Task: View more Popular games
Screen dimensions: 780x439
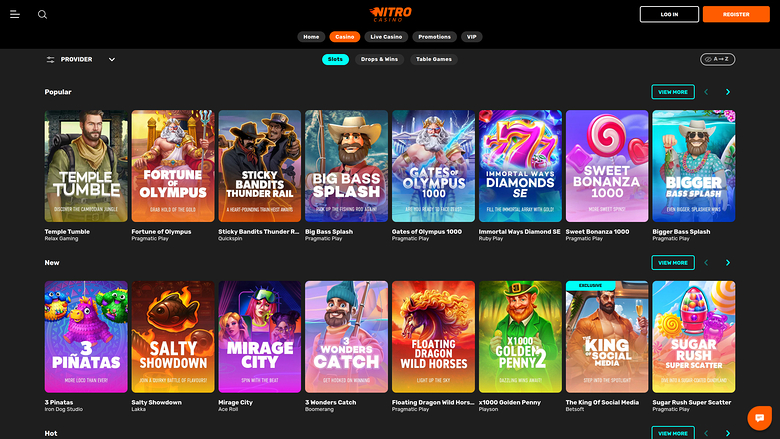Action: pos(673,92)
